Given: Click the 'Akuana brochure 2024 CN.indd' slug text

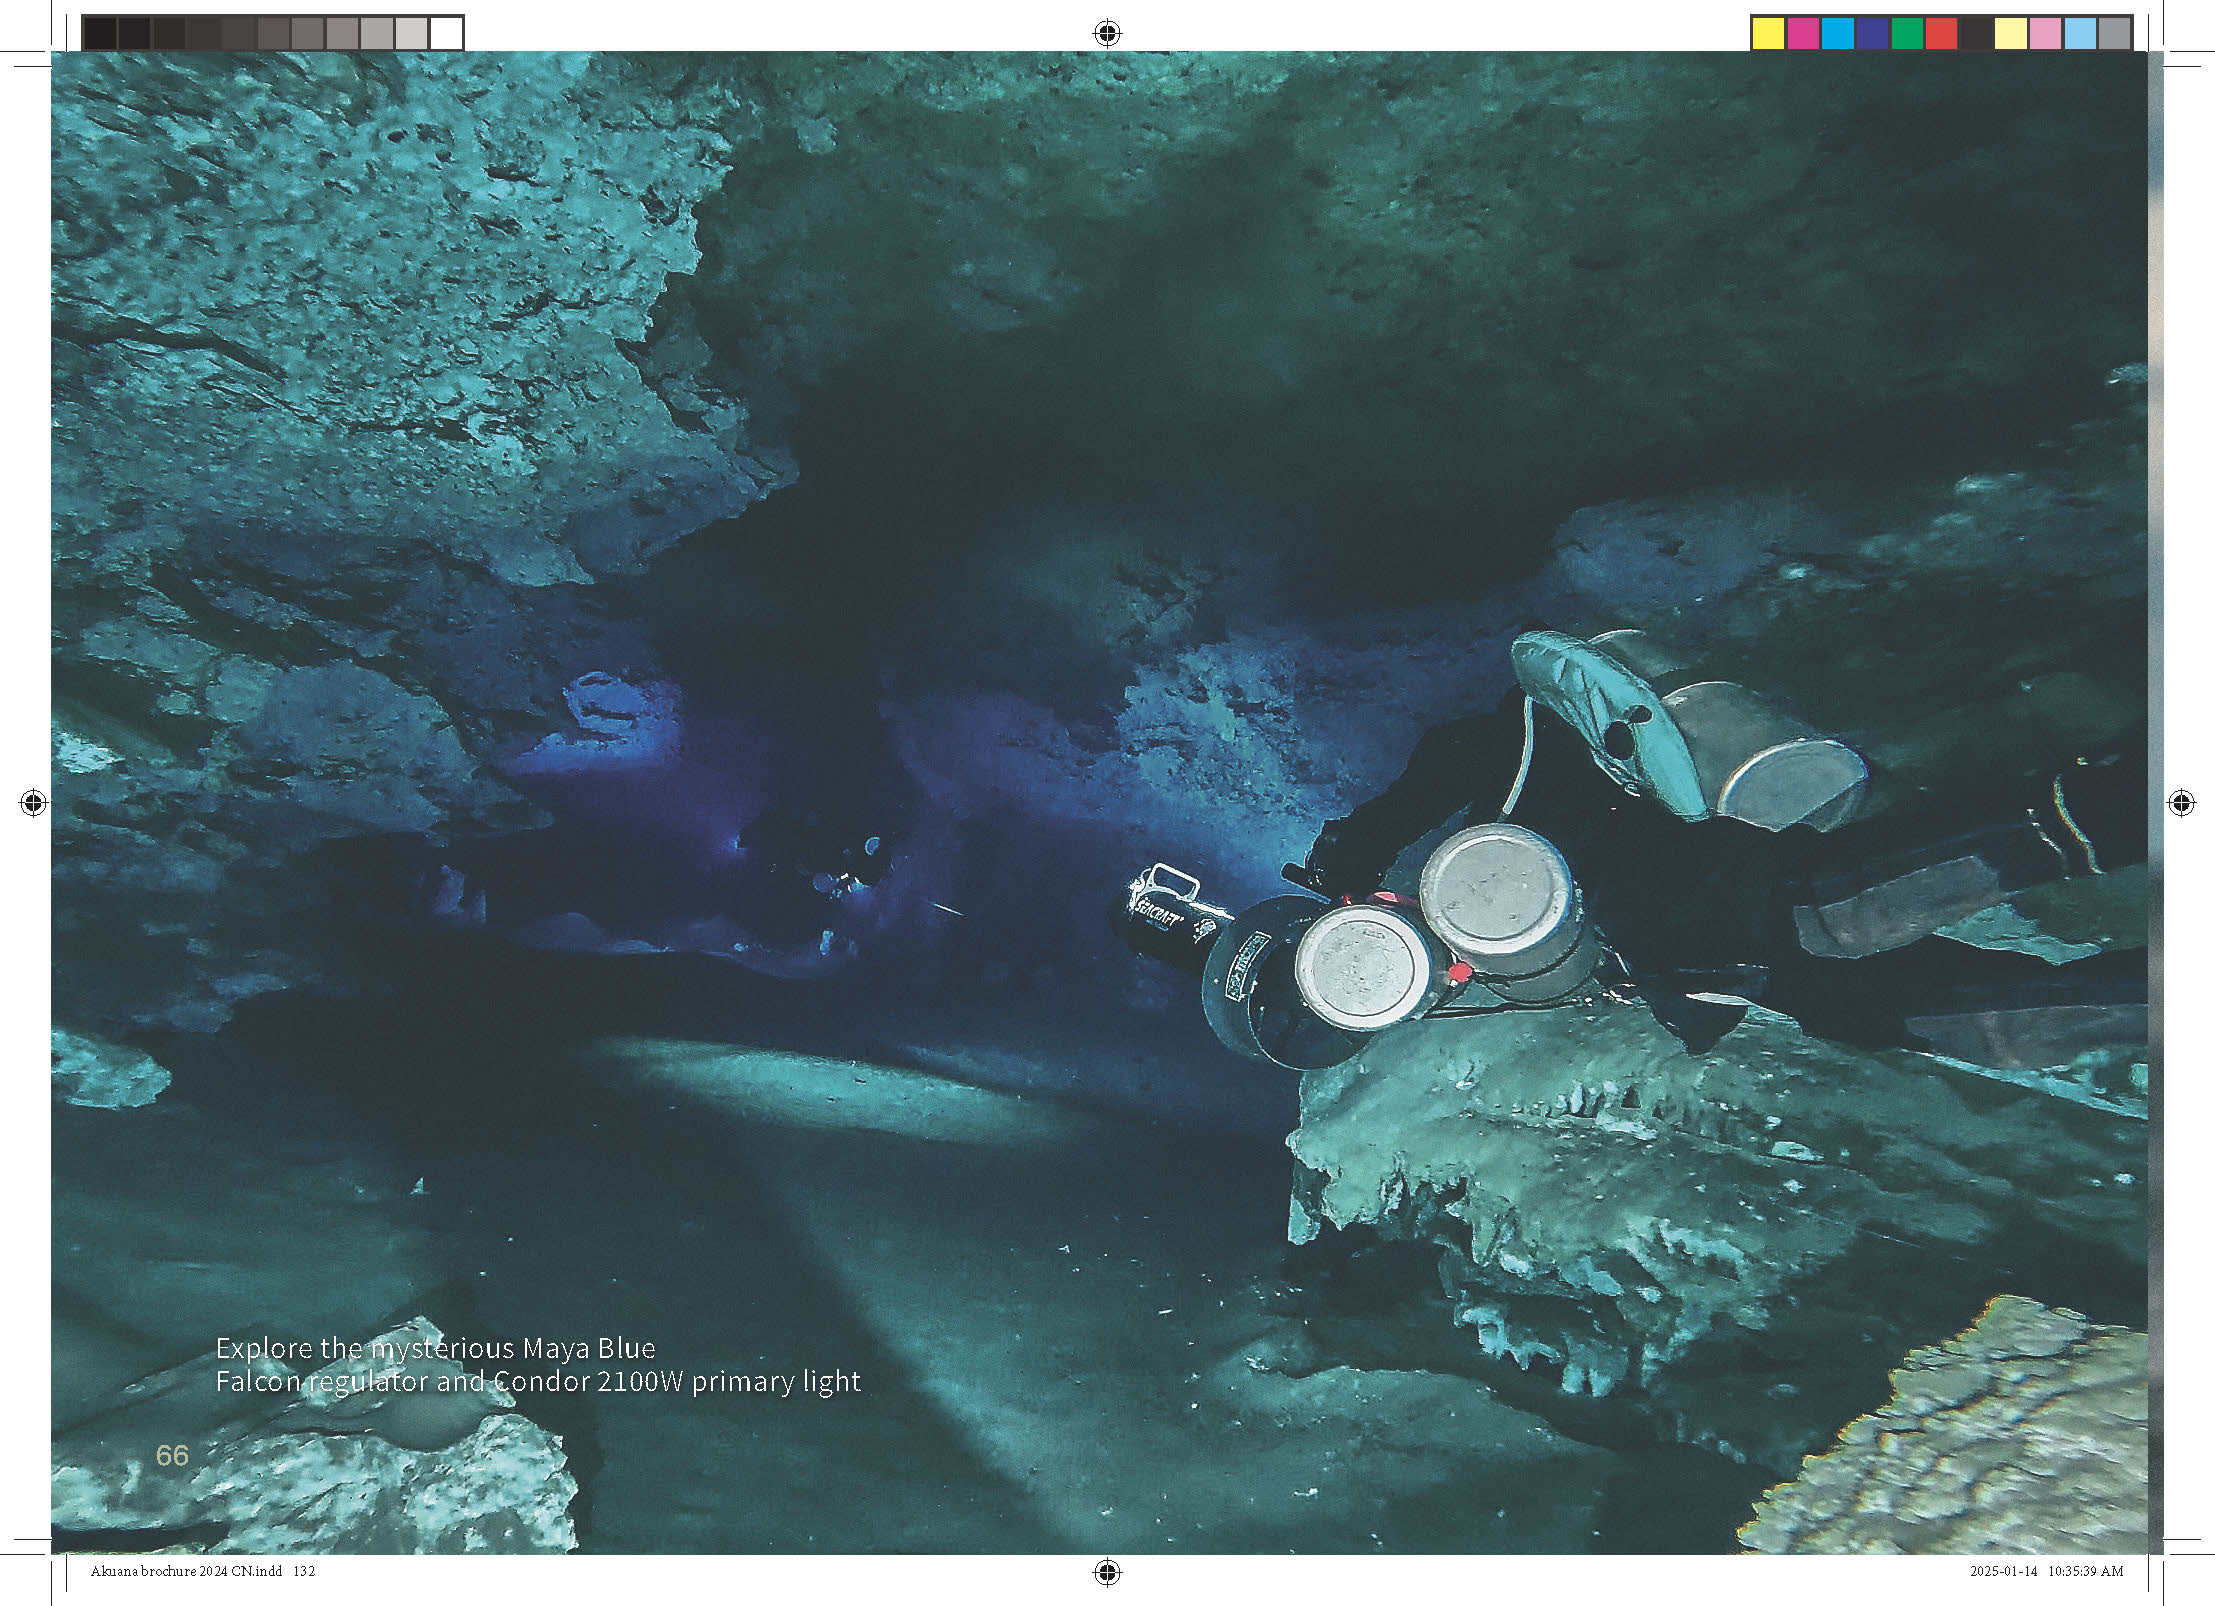Looking at the screenshot, I should point(186,1571).
